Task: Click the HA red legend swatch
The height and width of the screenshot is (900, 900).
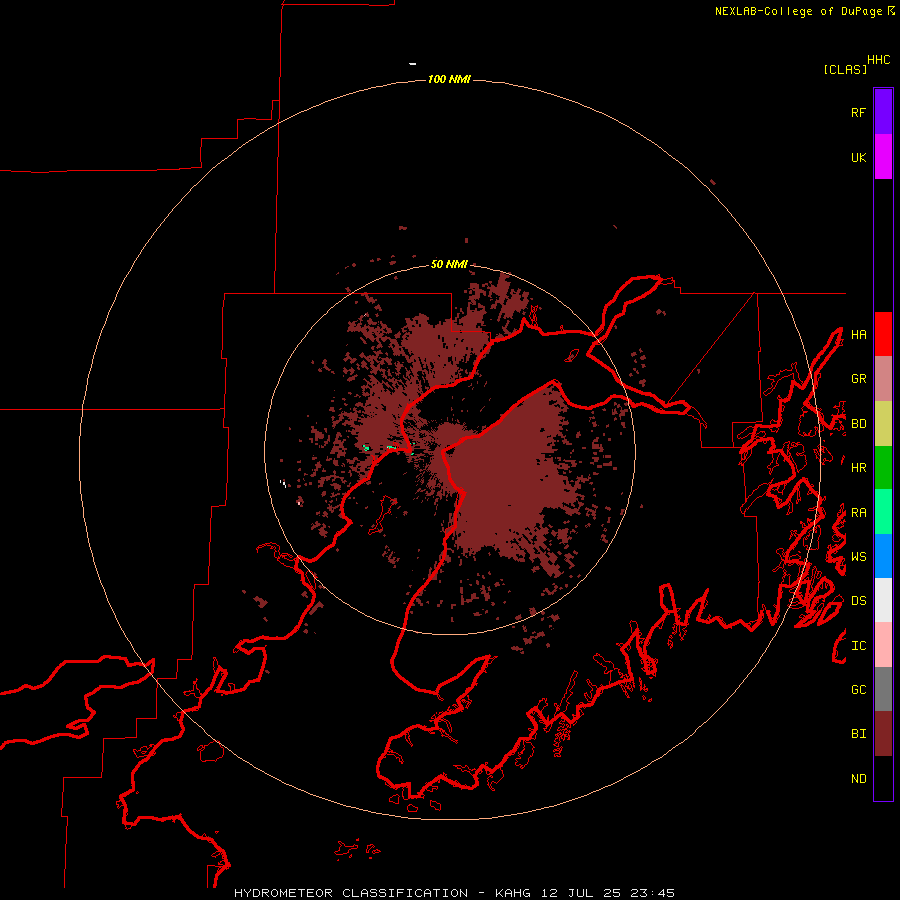Action: 883,334
